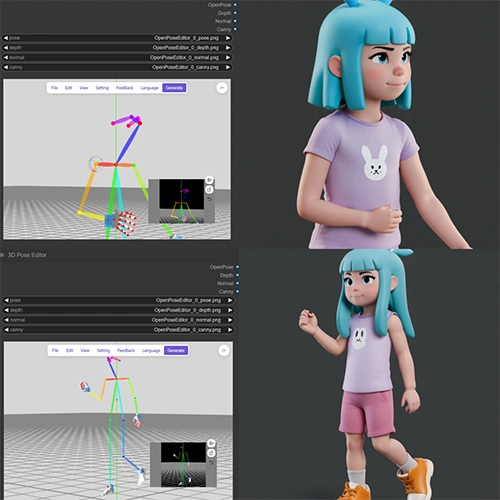The image size is (500, 500).
Task: Click left arrow on lower depth file selector
Action: pyautogui.click(x=6, y=310)
